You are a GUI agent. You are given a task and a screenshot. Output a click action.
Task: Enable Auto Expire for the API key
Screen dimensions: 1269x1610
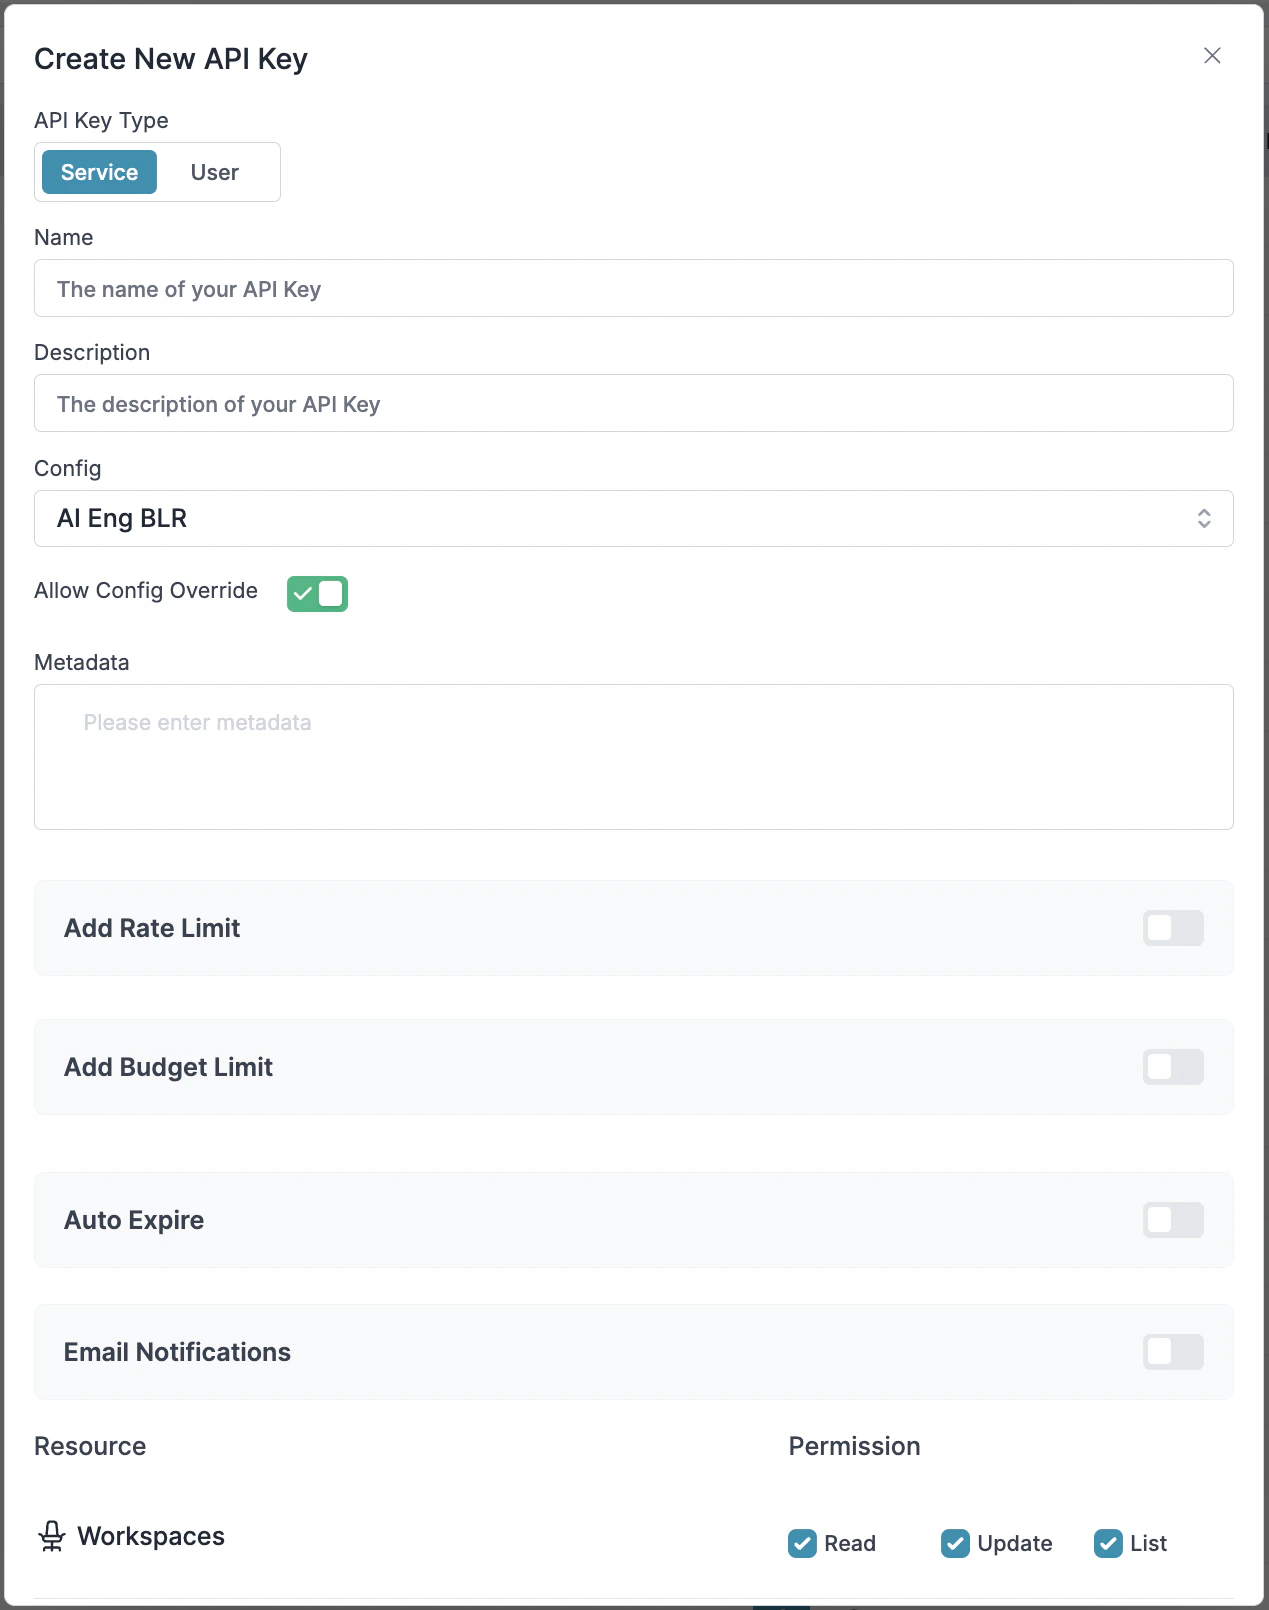pos(1172,1220)
